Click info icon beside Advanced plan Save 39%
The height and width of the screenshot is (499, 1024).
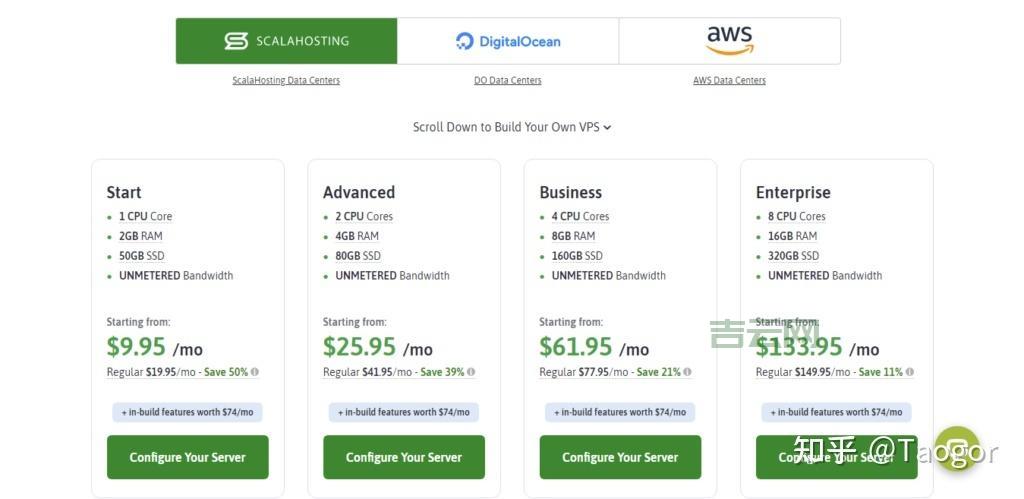[x=471, y=372]
